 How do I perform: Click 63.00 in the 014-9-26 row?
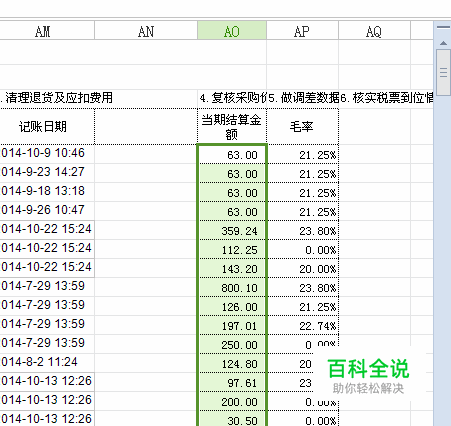[232, 211]
